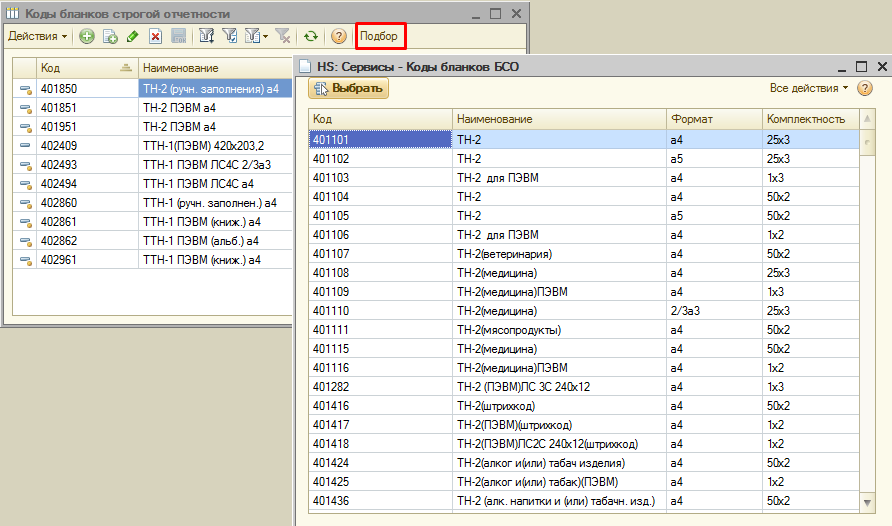This screenshot has width=892, height=526.
Task: Click the disable-filter funnel icon
Action: pyautogui.click(x=283, y=36)
